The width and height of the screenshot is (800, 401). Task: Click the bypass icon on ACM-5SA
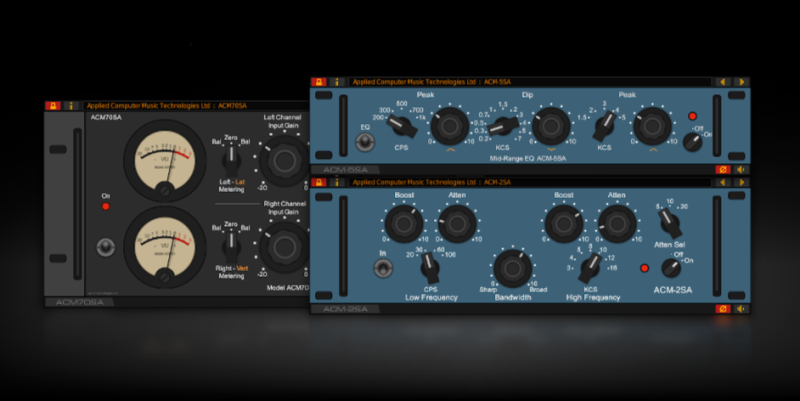(x=722, y=169)
